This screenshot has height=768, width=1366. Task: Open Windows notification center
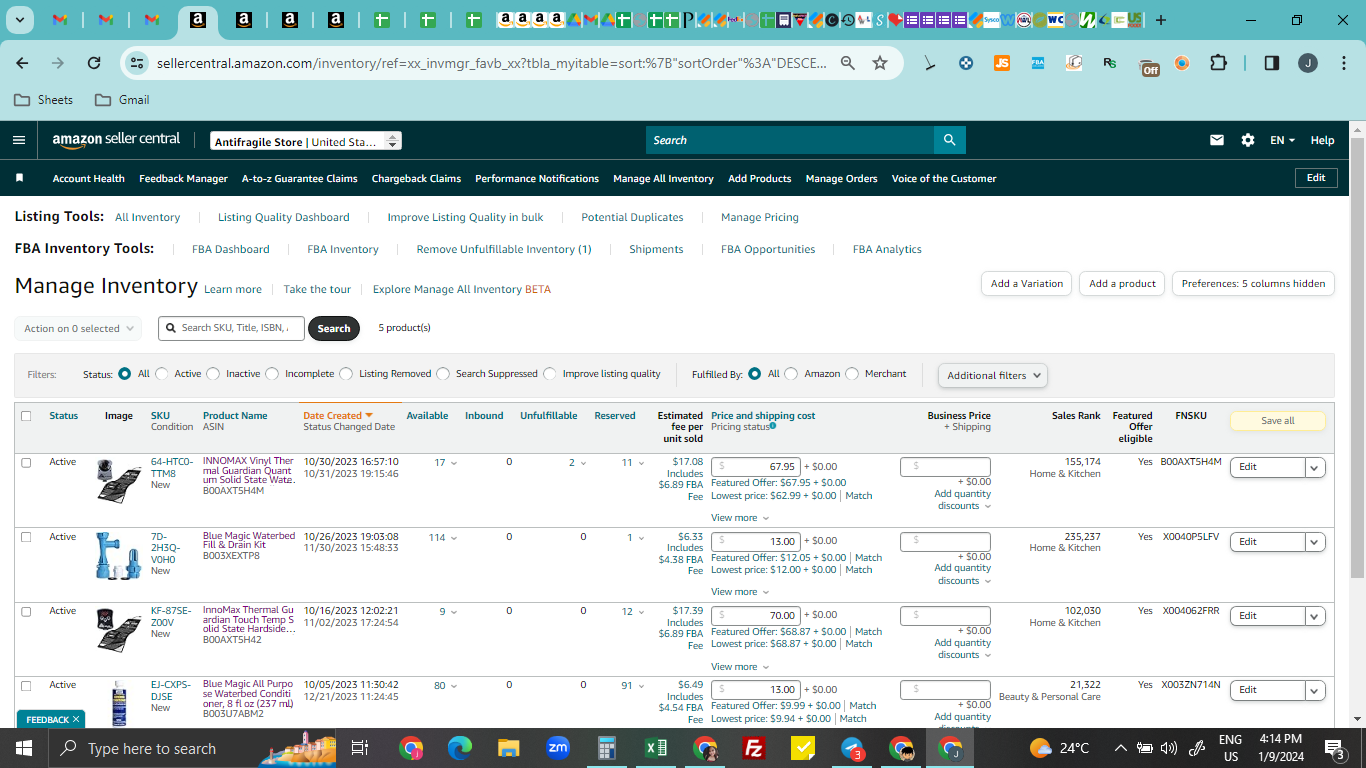(1334, 748)
